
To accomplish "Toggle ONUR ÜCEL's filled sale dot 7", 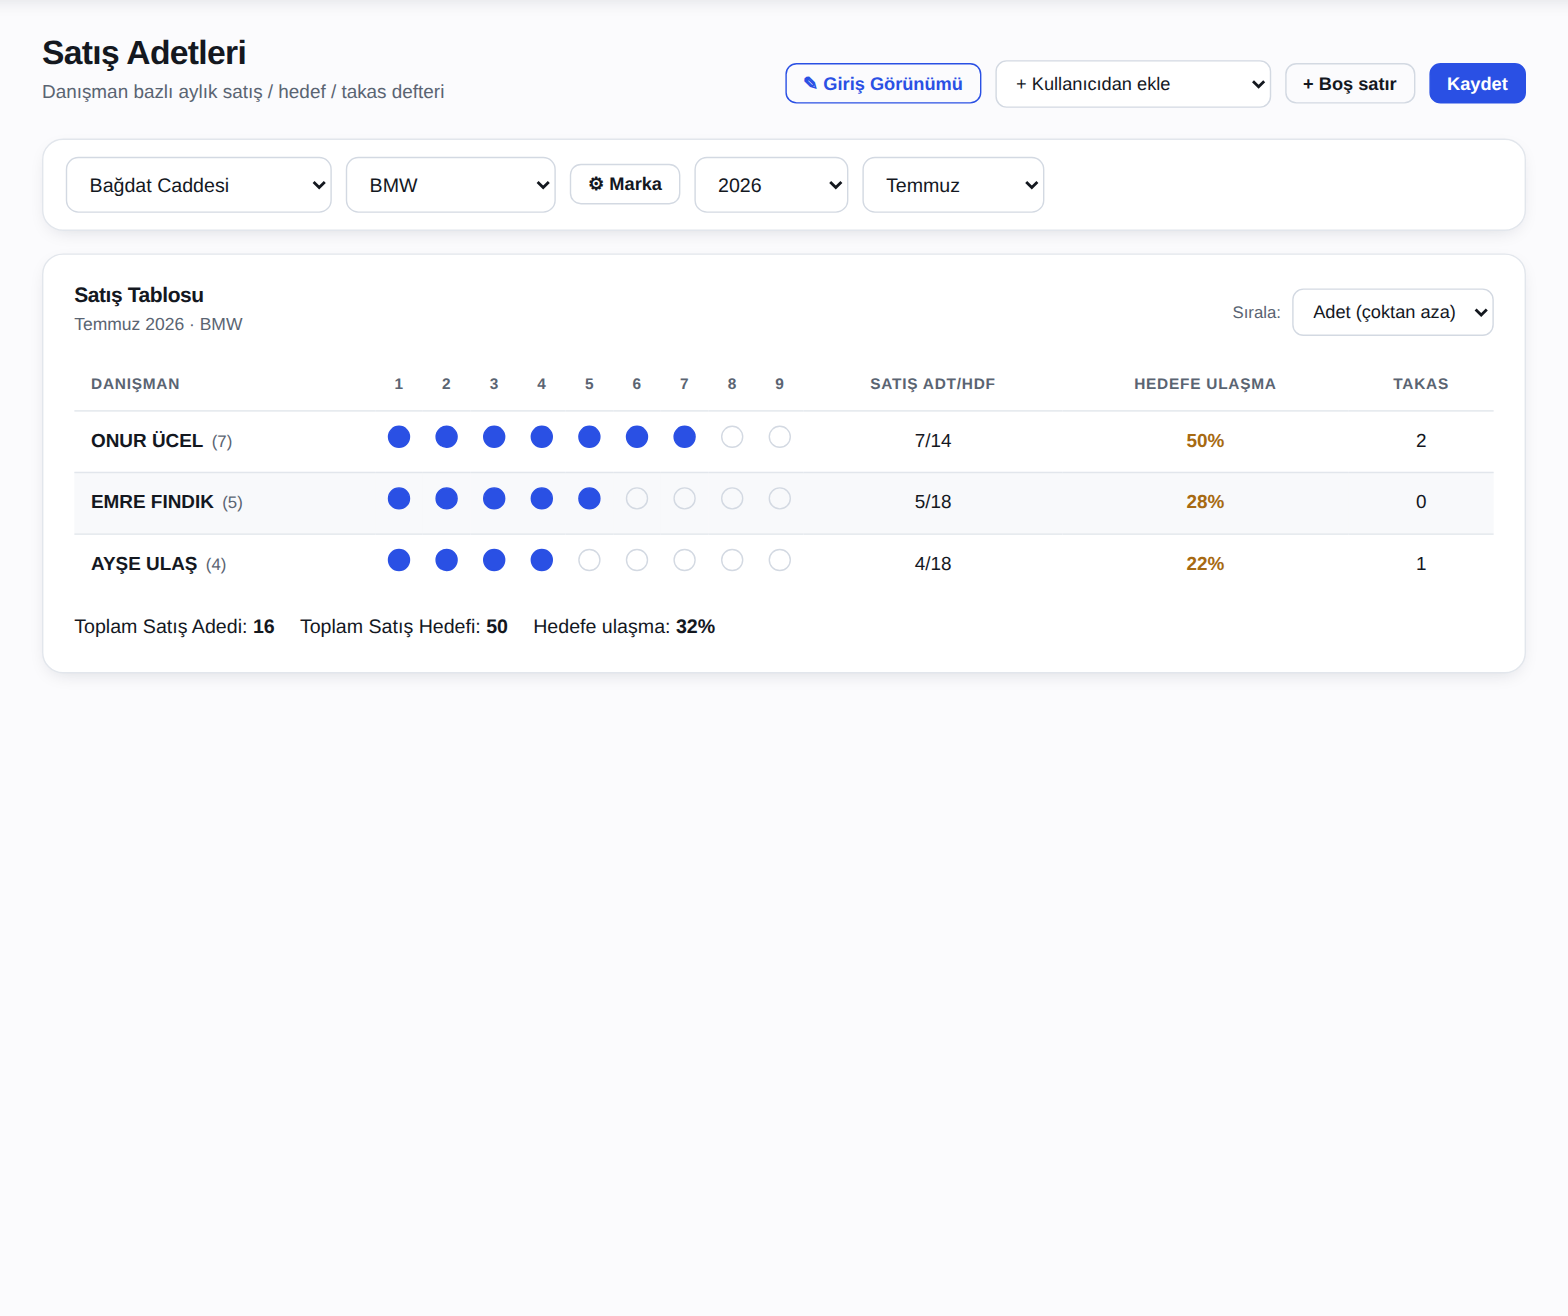I will coord(685,437).
